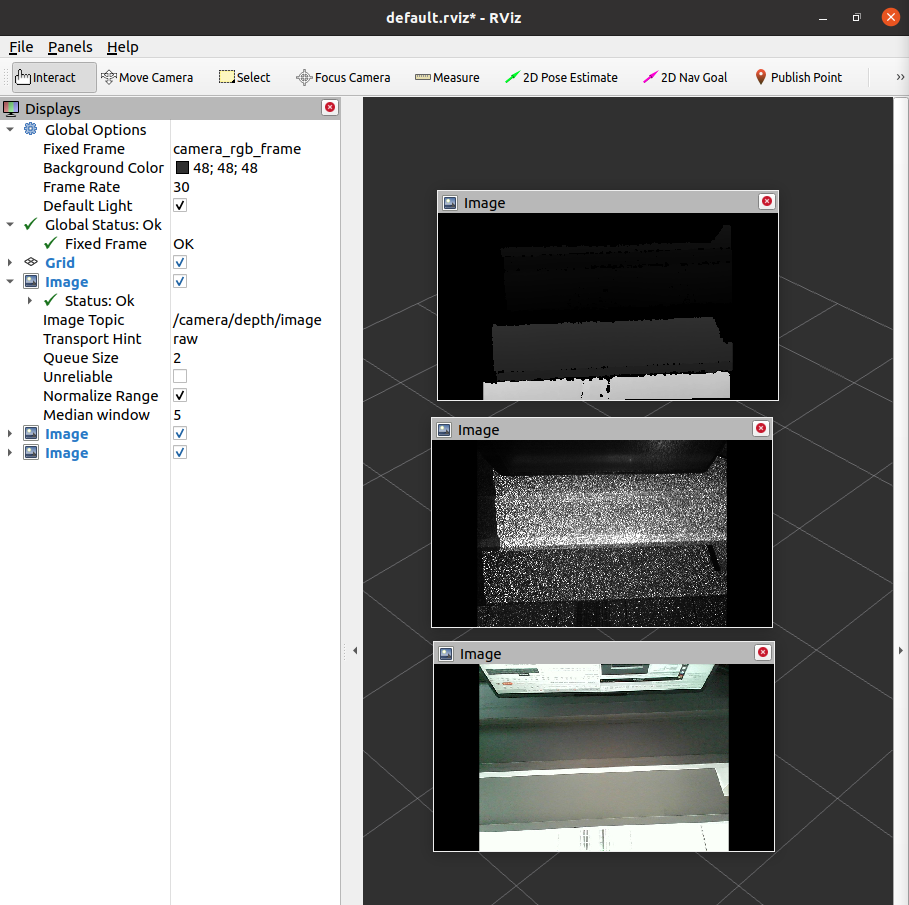Screen dimensions: 909x905
Task: Show more toolbar tools via overflow chevron
Action: tap(900, 77)
